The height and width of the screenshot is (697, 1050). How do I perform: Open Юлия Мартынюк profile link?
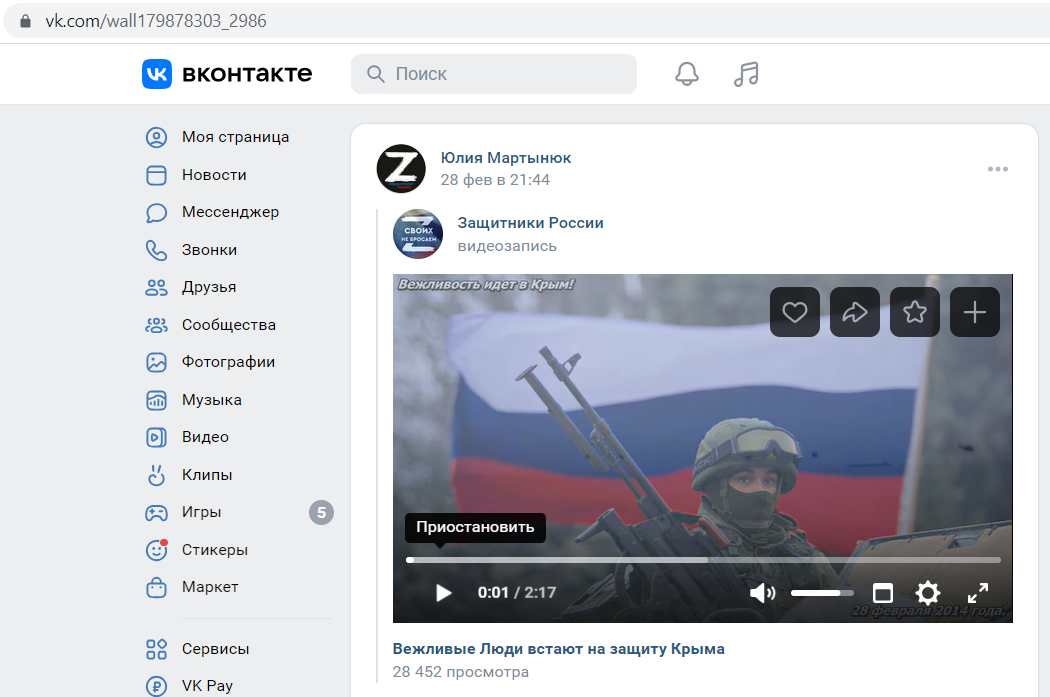coord(506,158)
